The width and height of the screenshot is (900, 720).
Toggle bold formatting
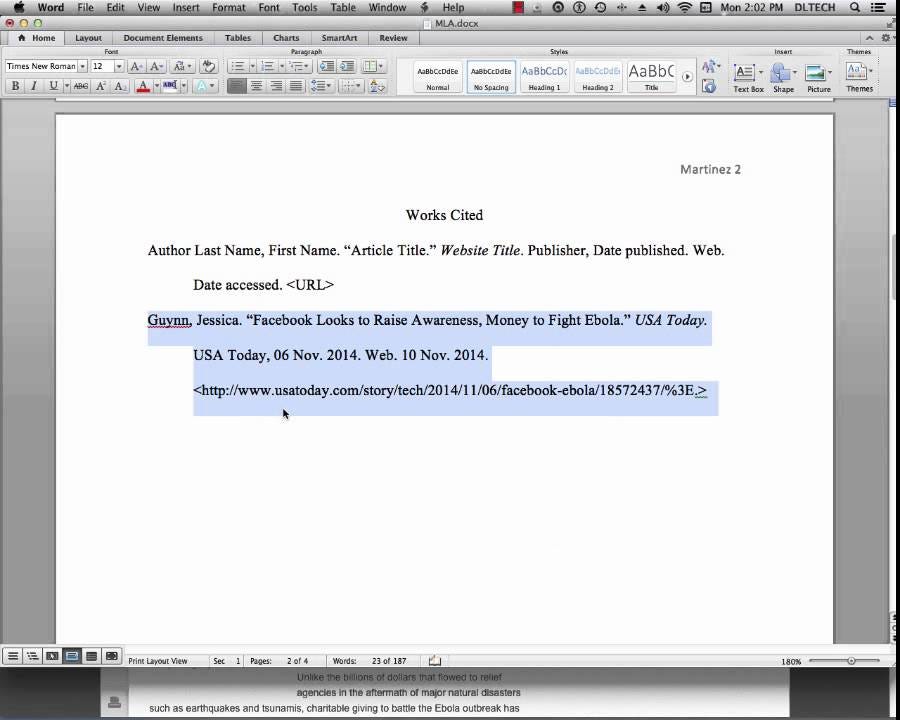[x=16, y=87]
